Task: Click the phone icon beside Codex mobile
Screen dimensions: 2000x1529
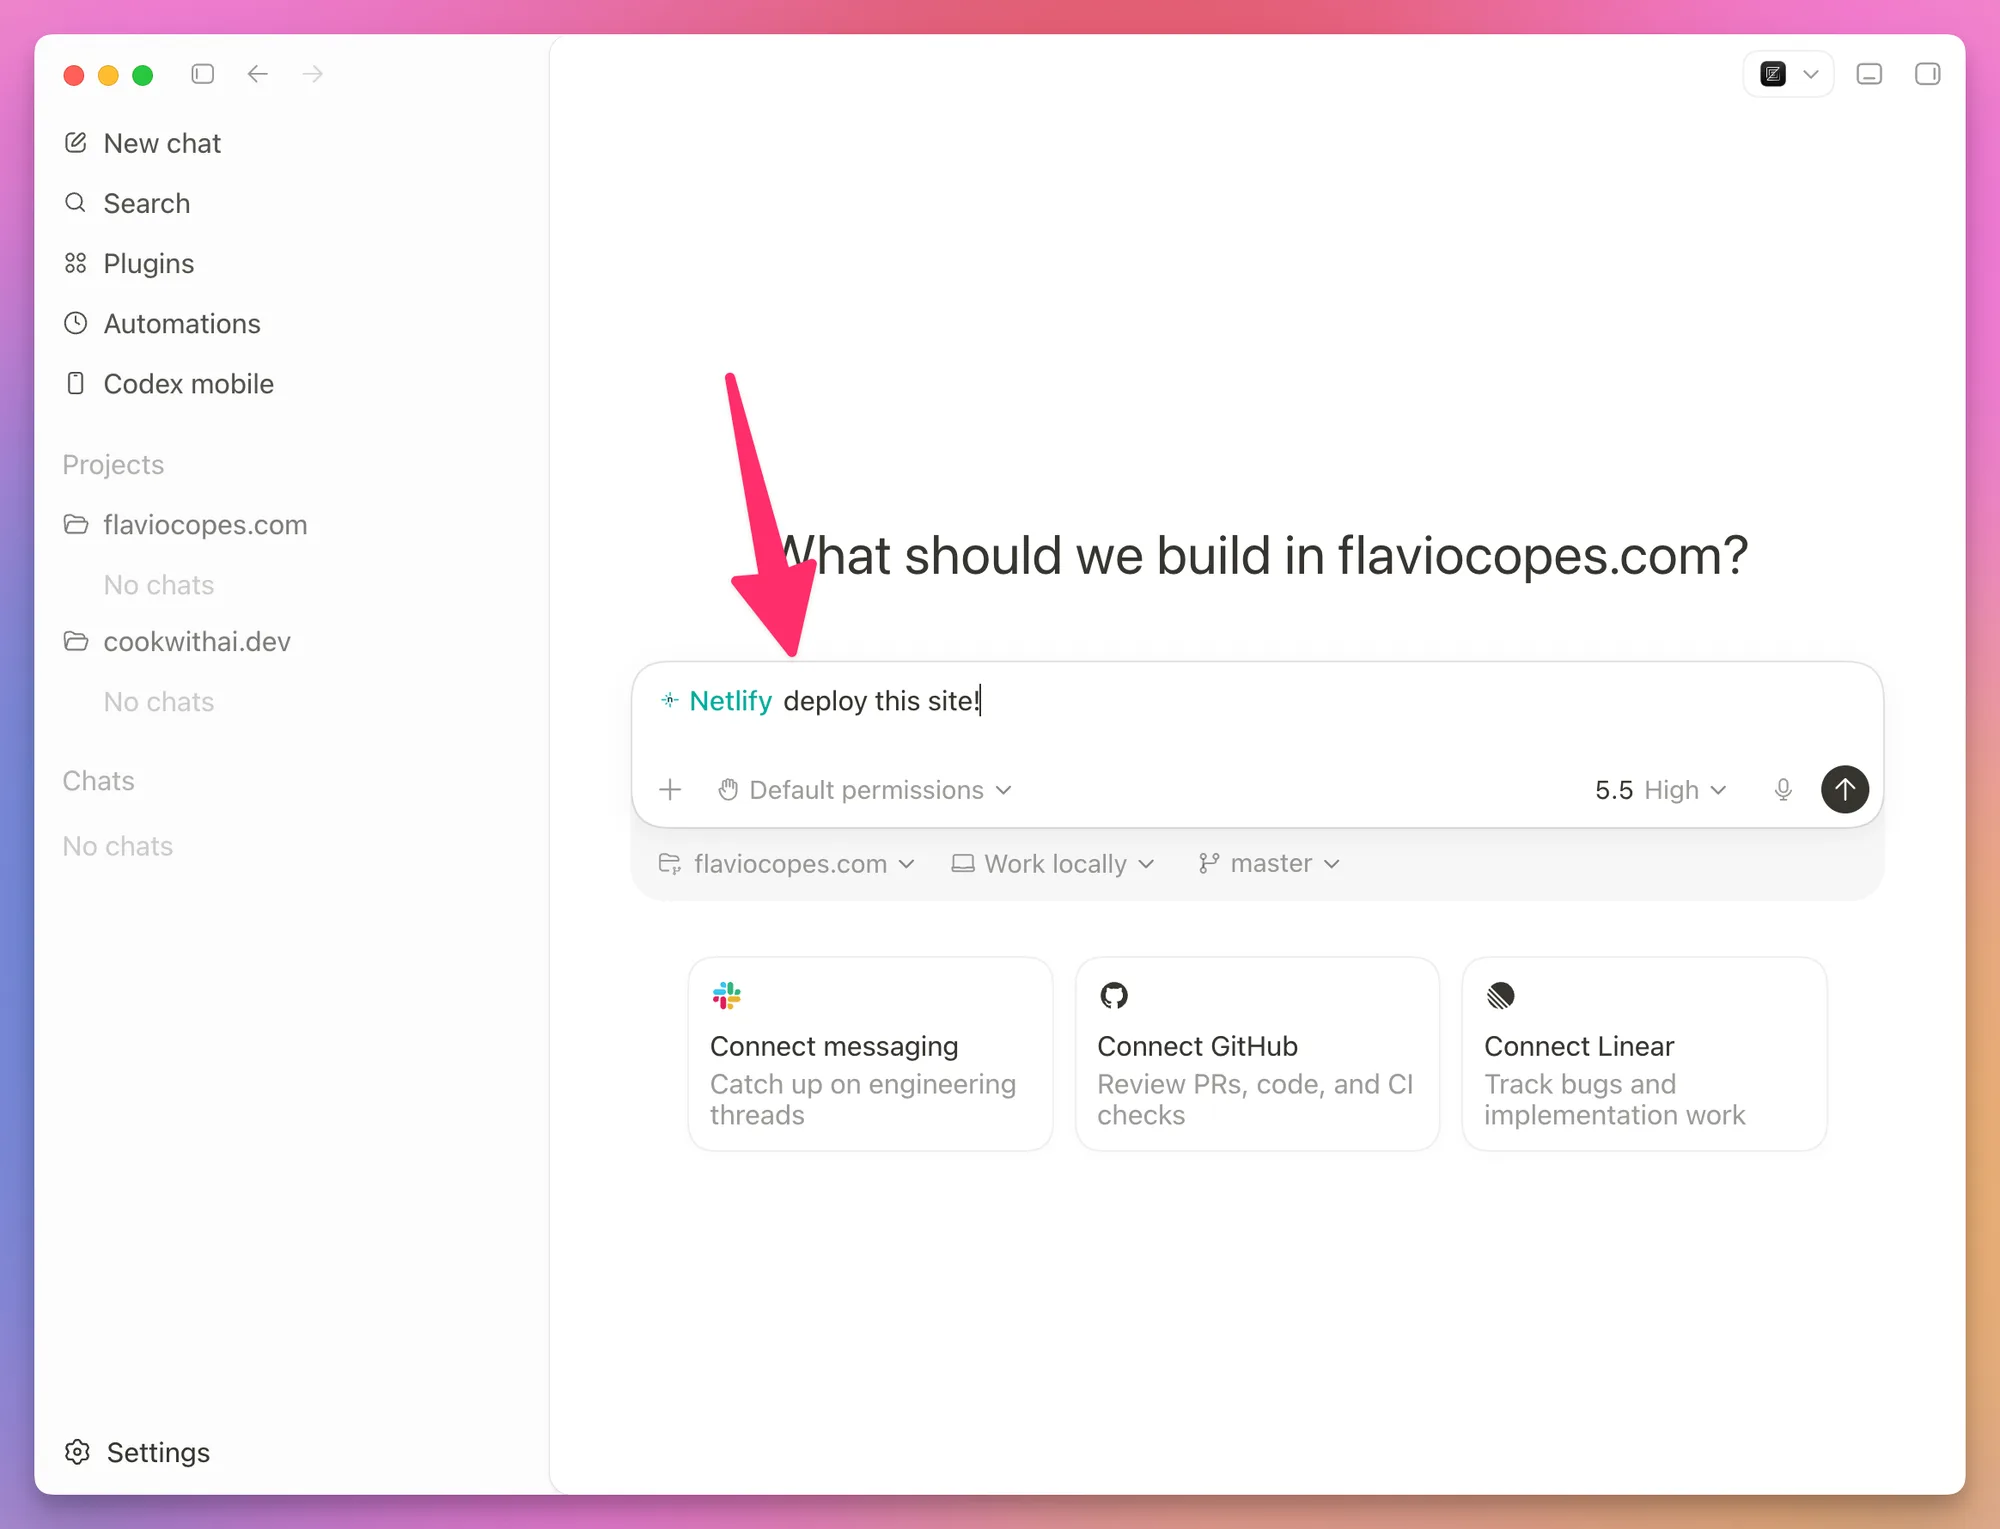Action: click(75, 383)
